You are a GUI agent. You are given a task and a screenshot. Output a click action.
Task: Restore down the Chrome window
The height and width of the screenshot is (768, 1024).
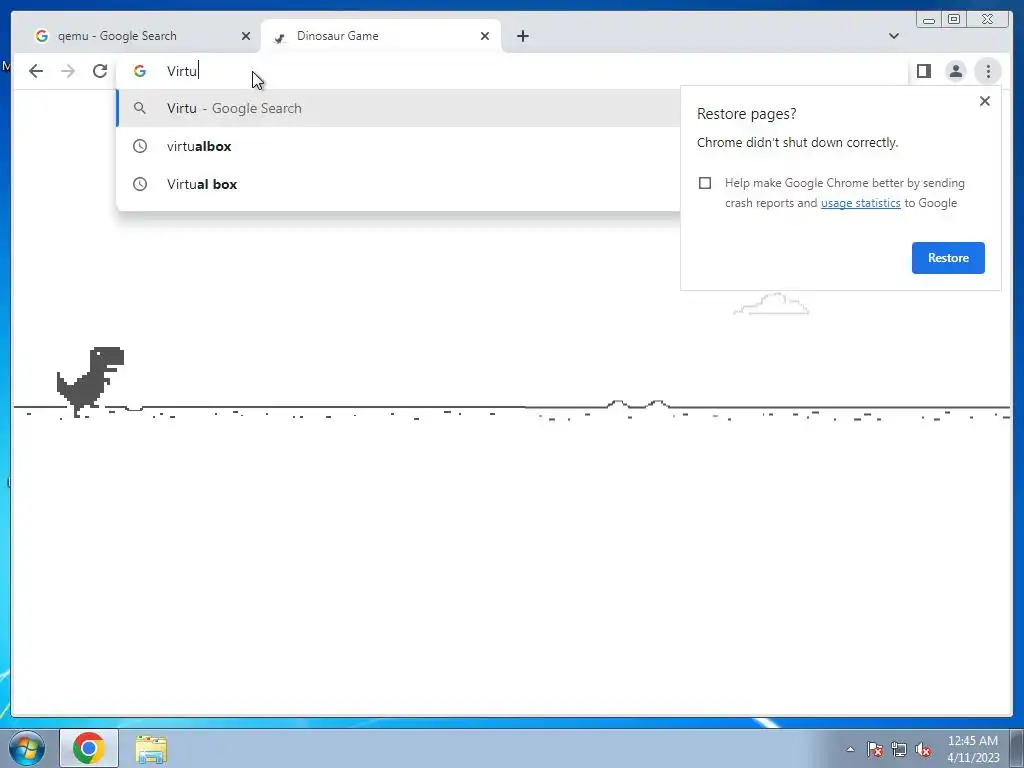(953, 20)
